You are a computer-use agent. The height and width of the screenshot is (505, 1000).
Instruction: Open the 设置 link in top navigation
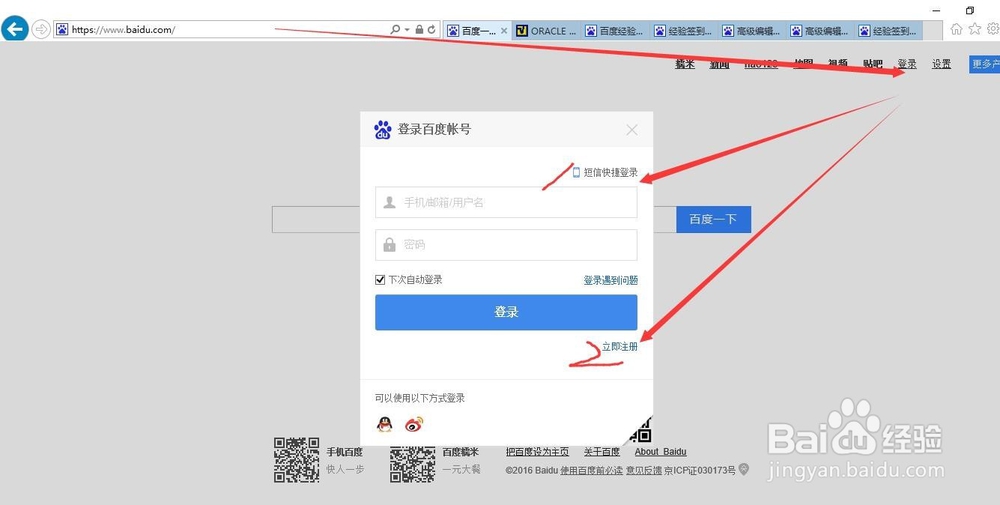[941, 64]
